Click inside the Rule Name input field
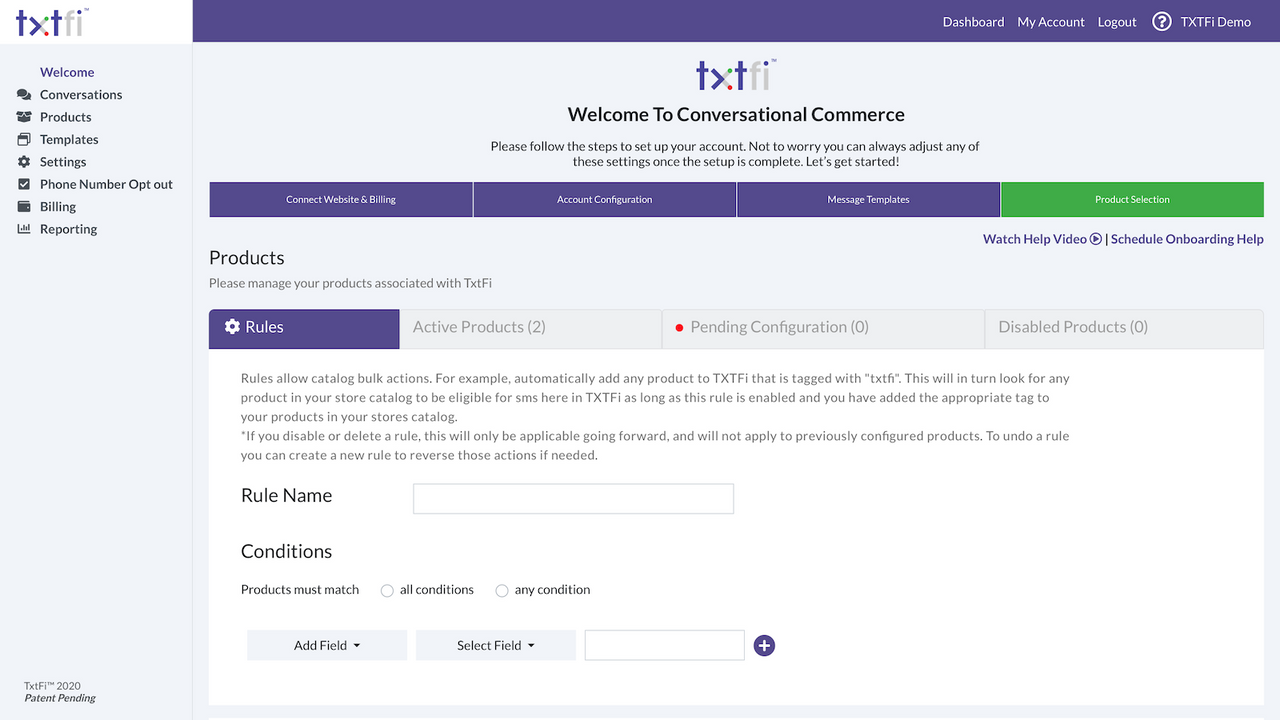The image size is (1280, 720). 573,498
